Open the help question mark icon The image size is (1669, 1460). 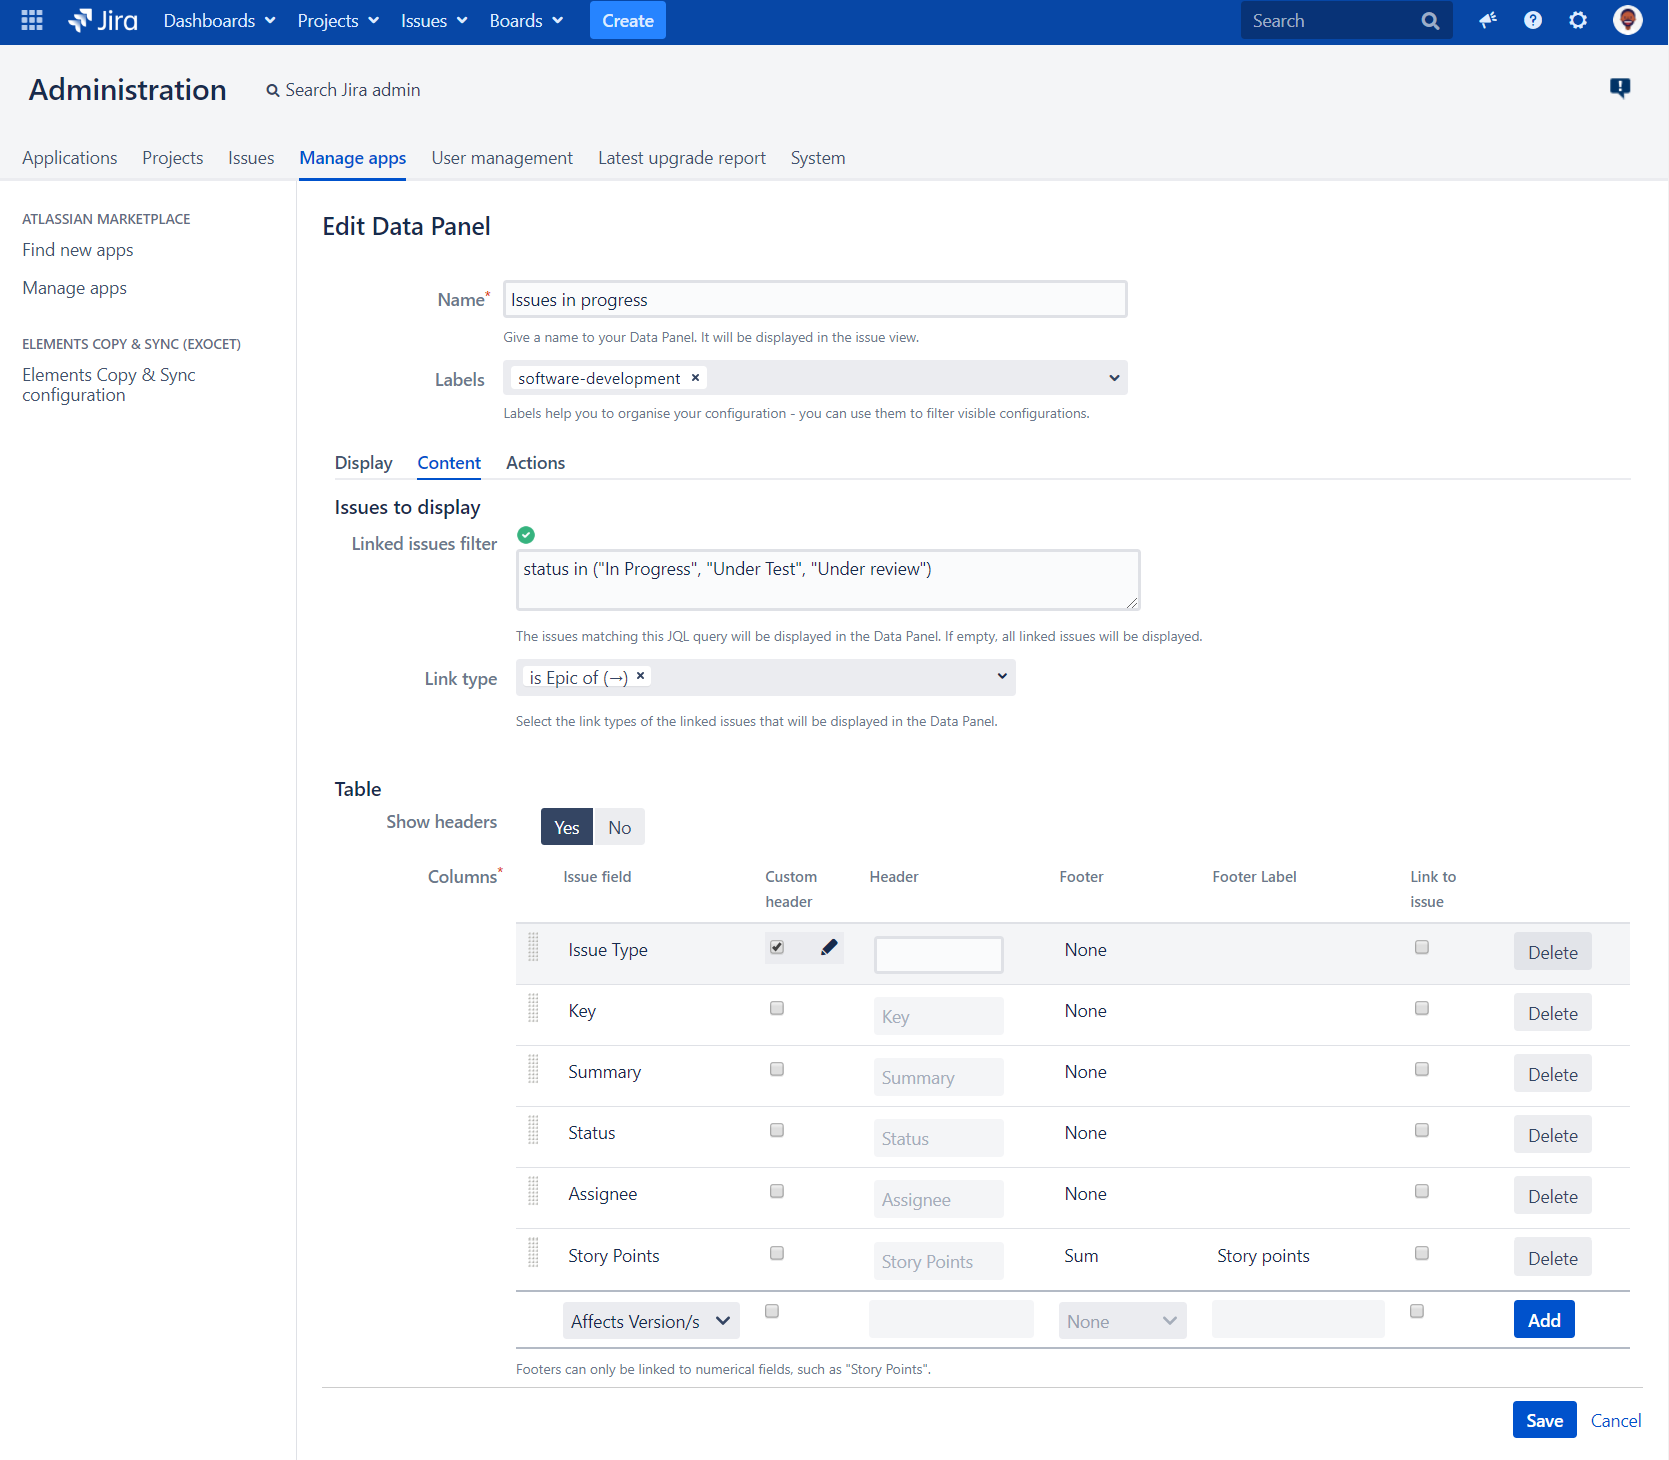(1533, 20)
